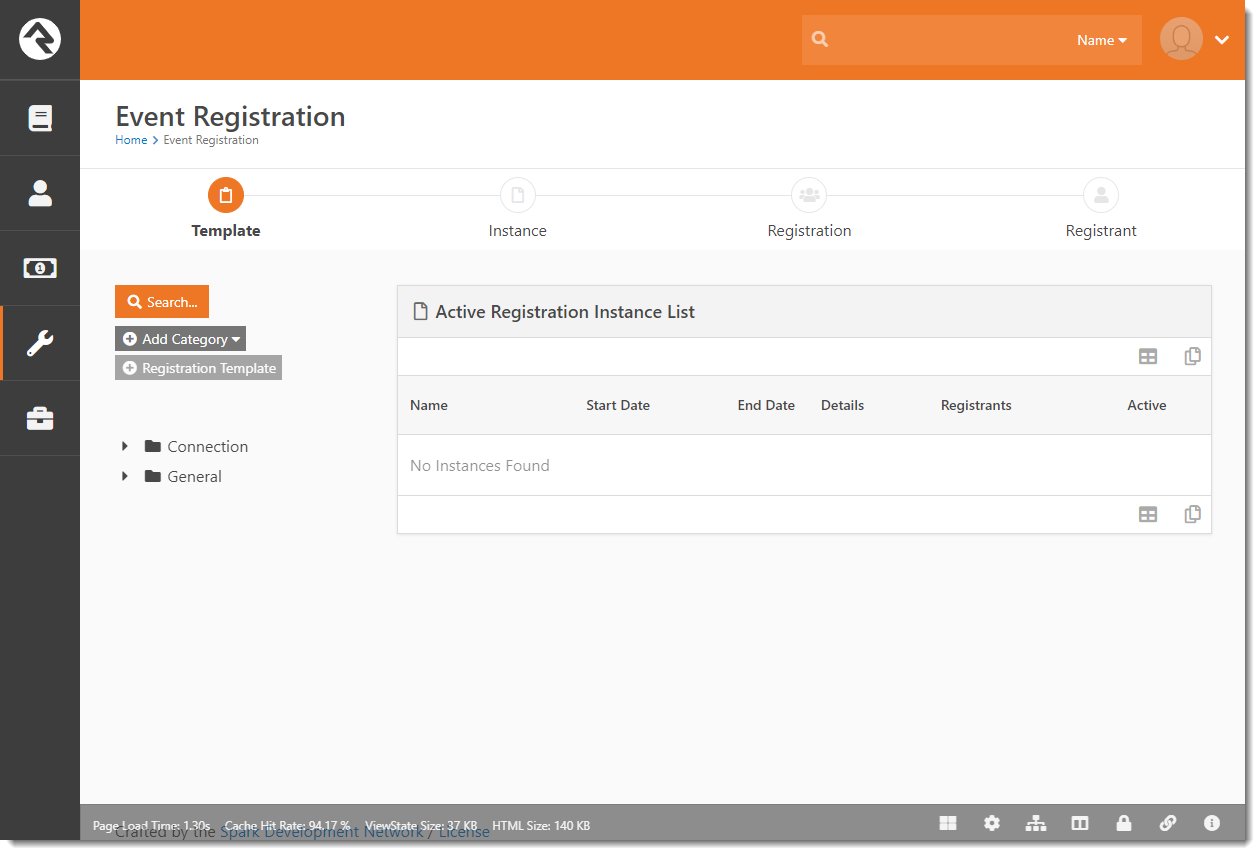
Task: Sort by the Start Date column header
Action: pos(618,405)
